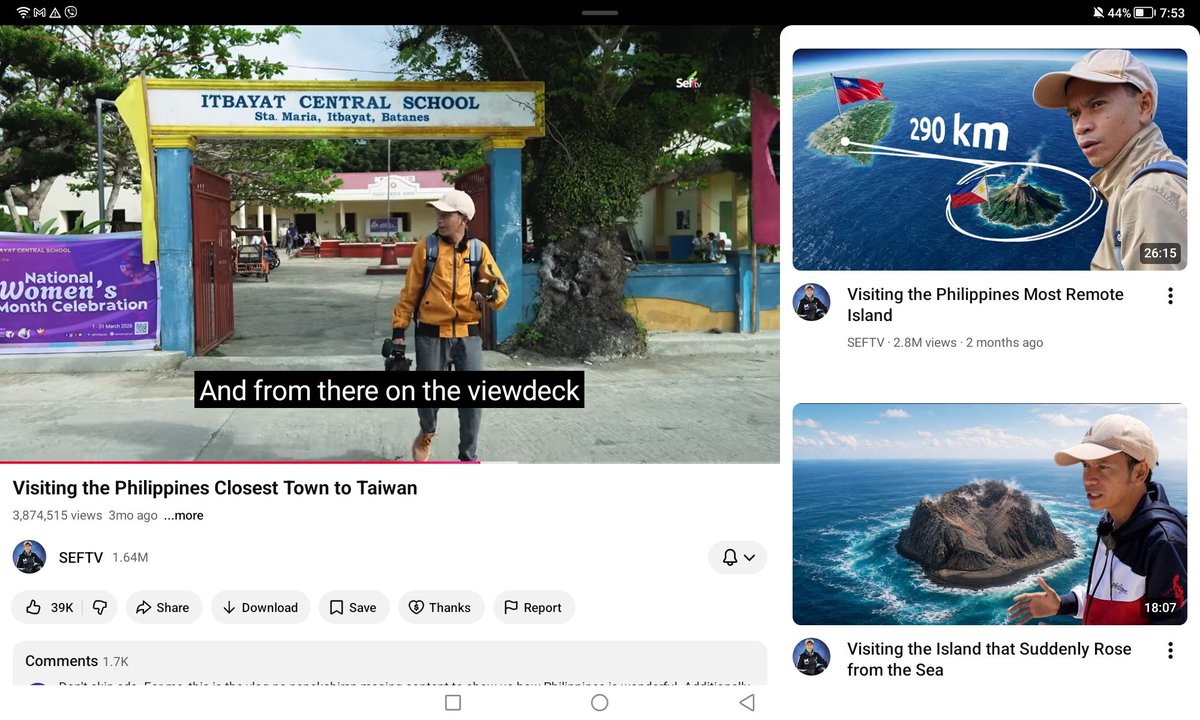The image size is (1200, 720).
Task: Tap the battery 44% indicator
Action: coord(1131,13)
